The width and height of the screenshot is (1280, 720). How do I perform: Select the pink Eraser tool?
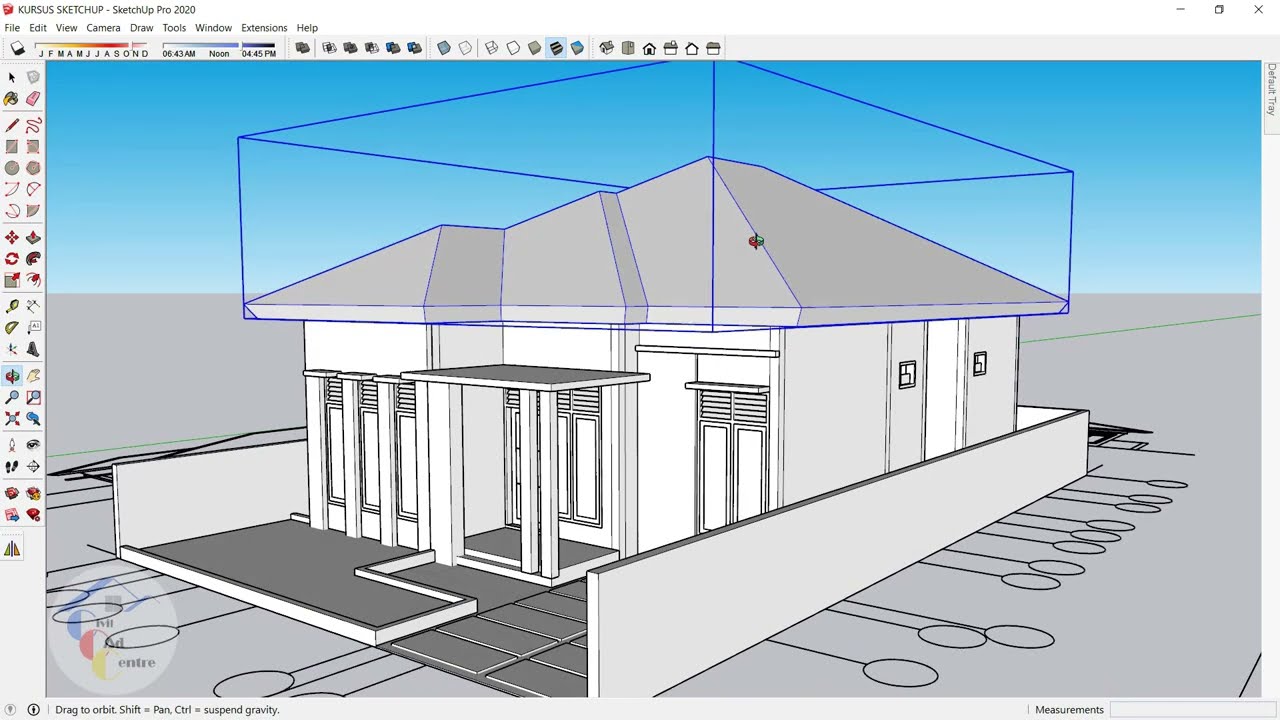pos(33,99)
